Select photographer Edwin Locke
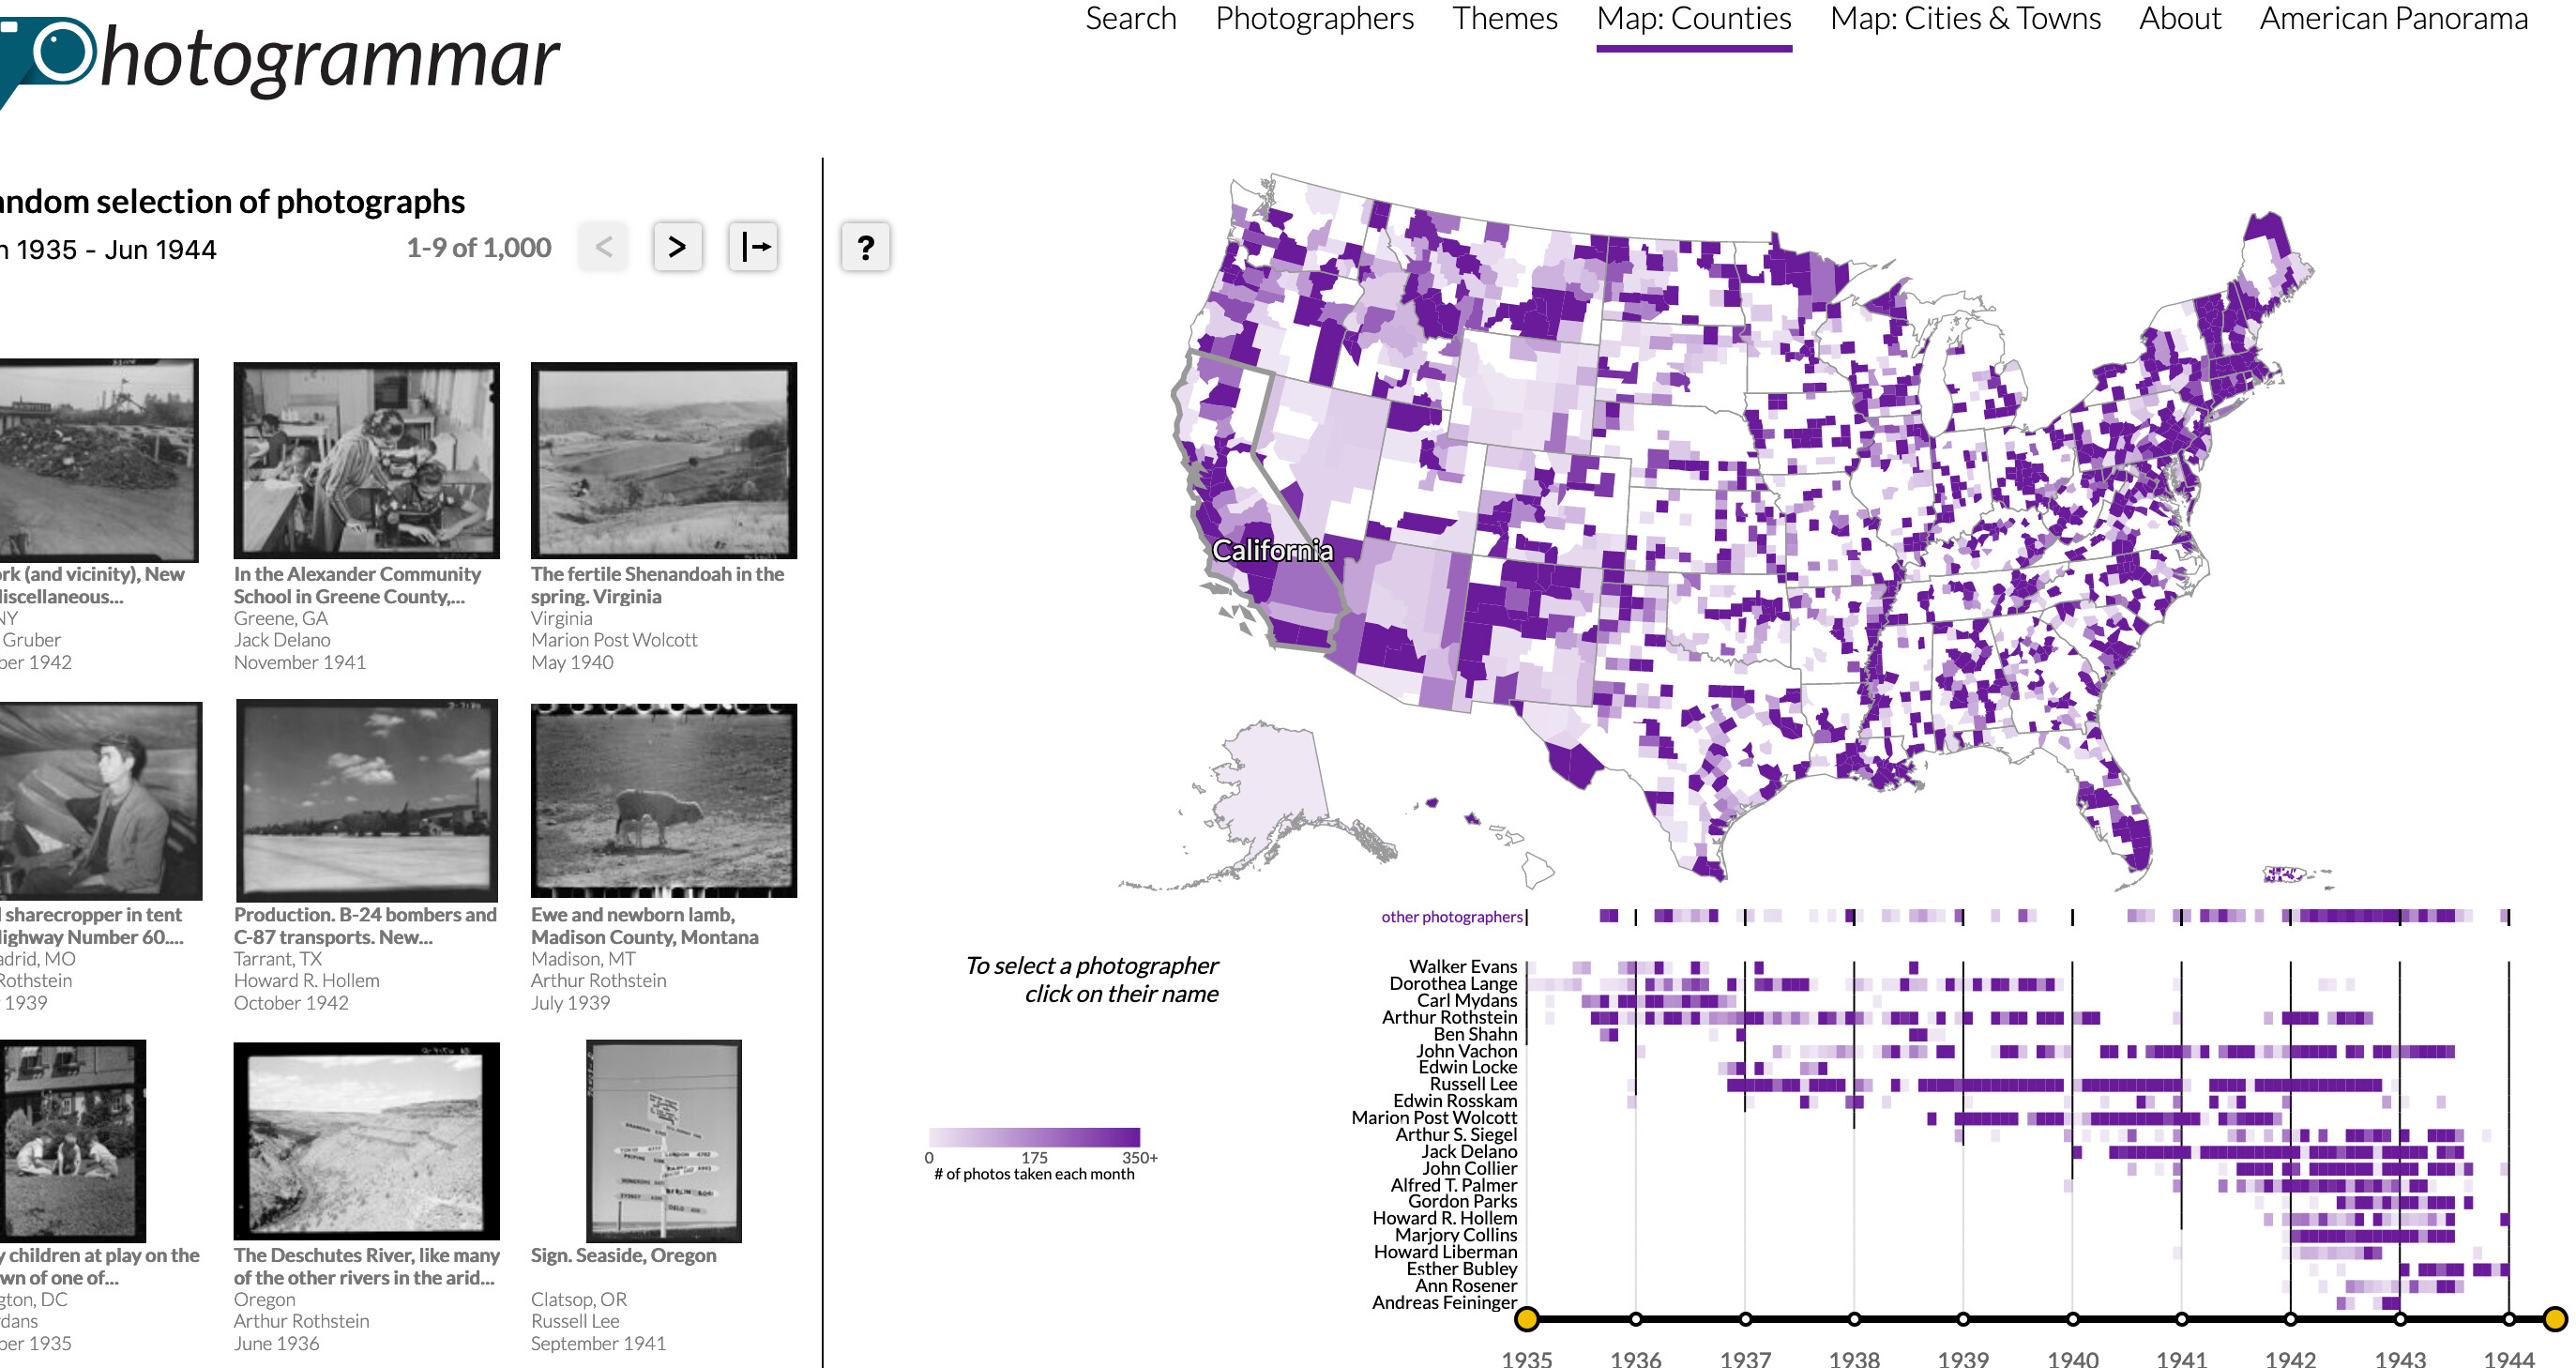Image resolution: width=2576 pixels, height=1368 pixels. (x=1467, y=1067)
